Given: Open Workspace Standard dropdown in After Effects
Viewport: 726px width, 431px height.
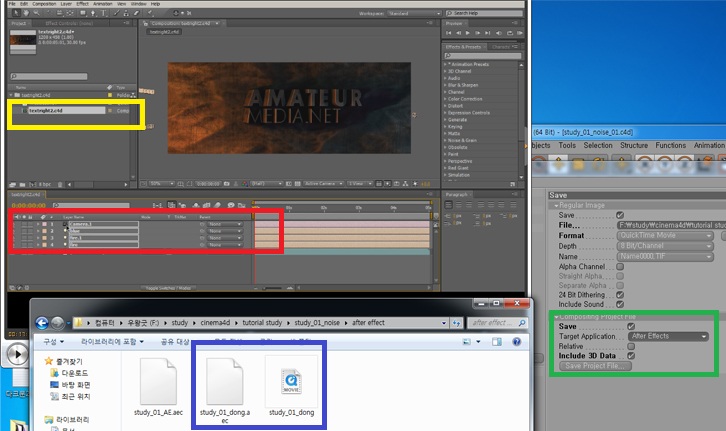Looking at the screenshot, I should [x=414, y=13].
